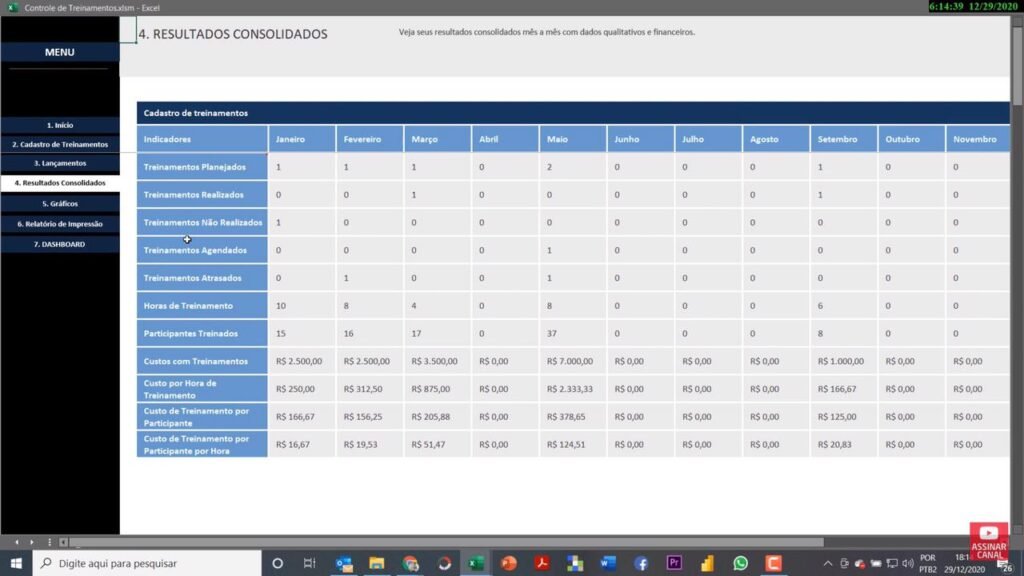Switch to Excel in the taskbar
Image resolution: width=1024 pixels, height=576 pixels.
[476, 563]
